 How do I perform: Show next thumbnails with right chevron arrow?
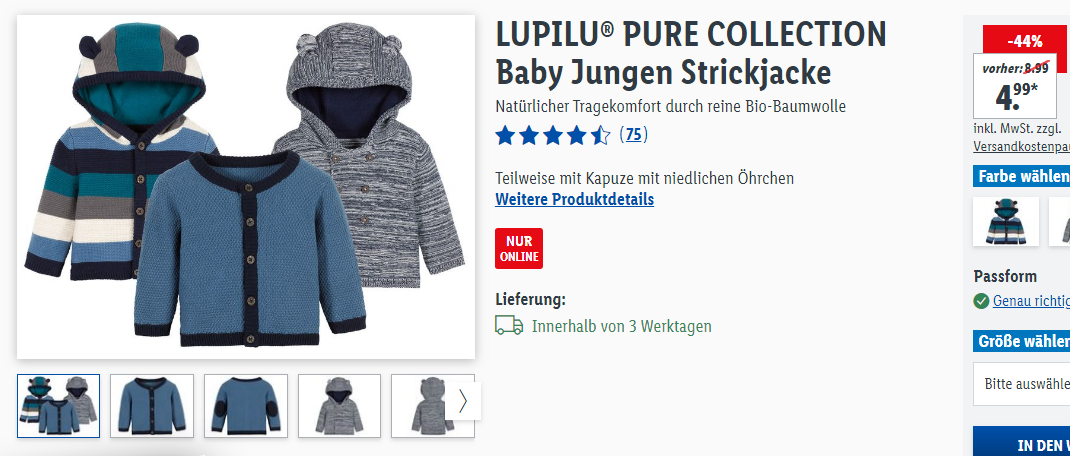pyautogui.click(x=463, y=401)
